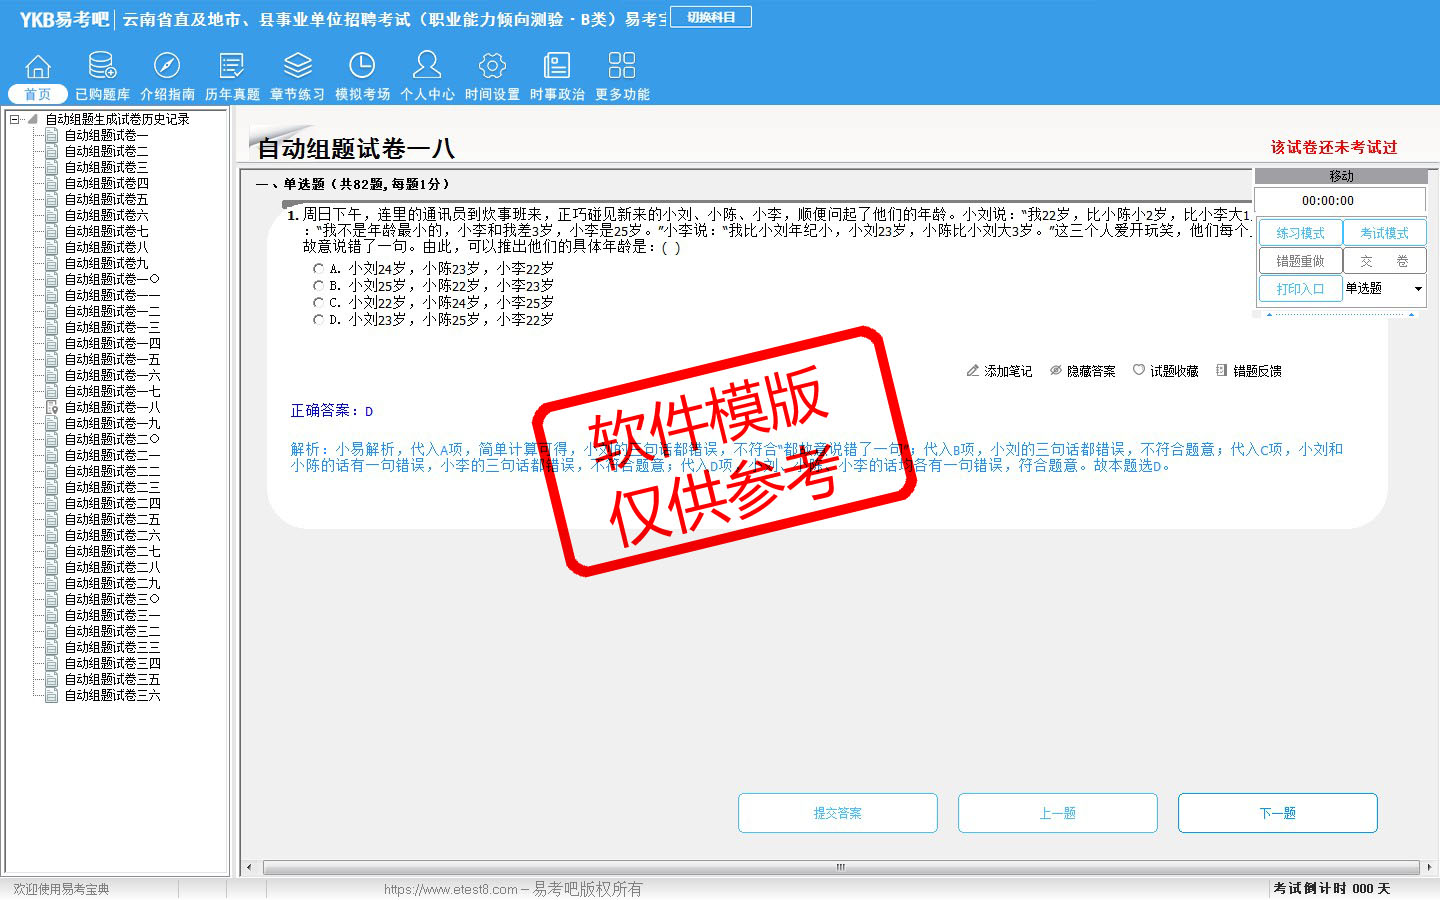The width and height of the screenshot is (1440, 900).
Task: Select the 章节练习 layers icon
Action: coord(297,66)
